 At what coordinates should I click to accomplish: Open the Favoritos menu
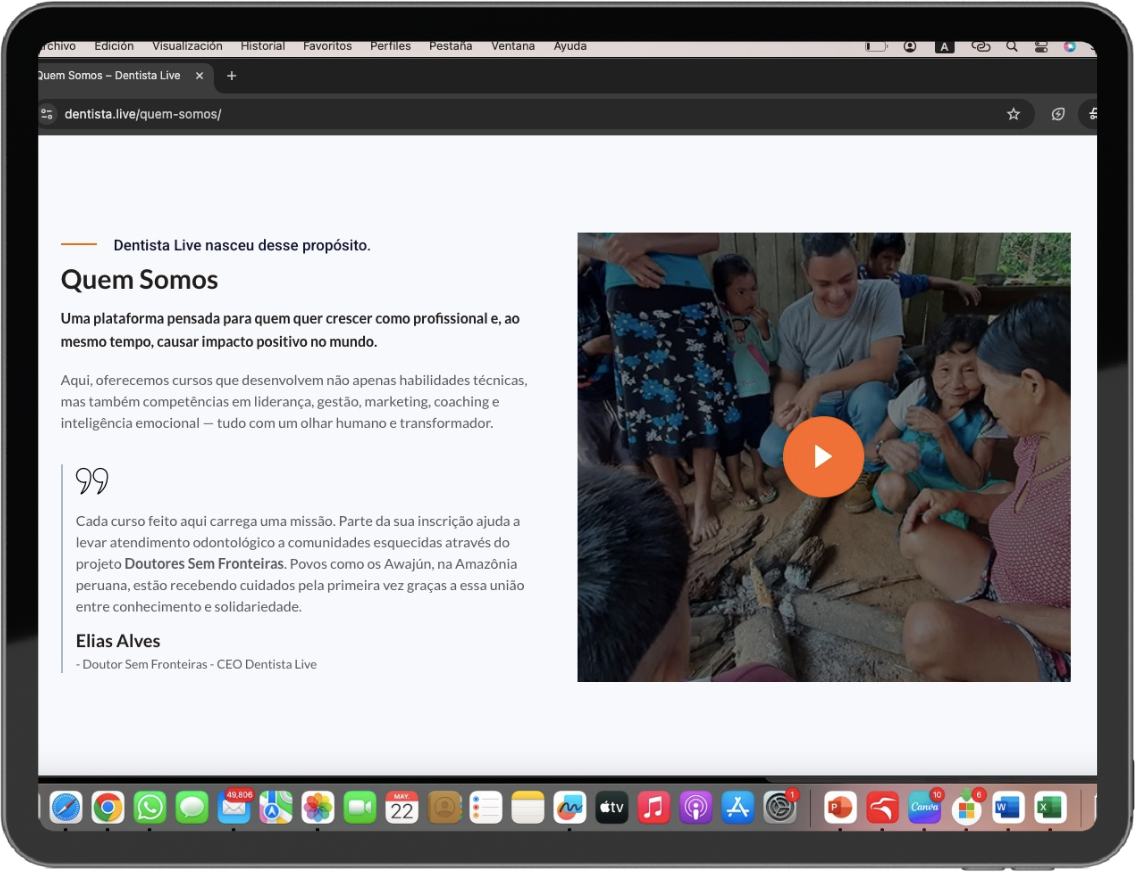(x=327, y=47)
